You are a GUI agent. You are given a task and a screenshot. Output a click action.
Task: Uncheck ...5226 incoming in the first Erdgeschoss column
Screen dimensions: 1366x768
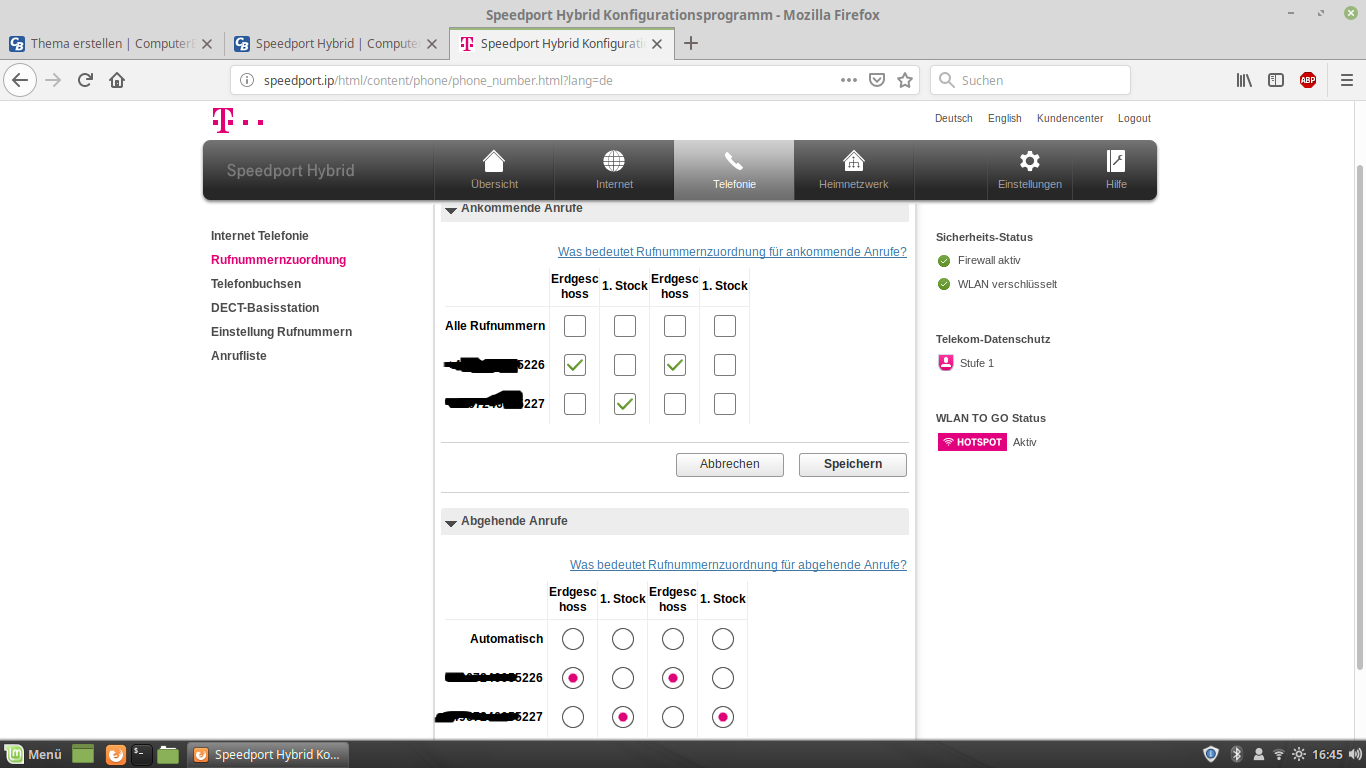575,365
